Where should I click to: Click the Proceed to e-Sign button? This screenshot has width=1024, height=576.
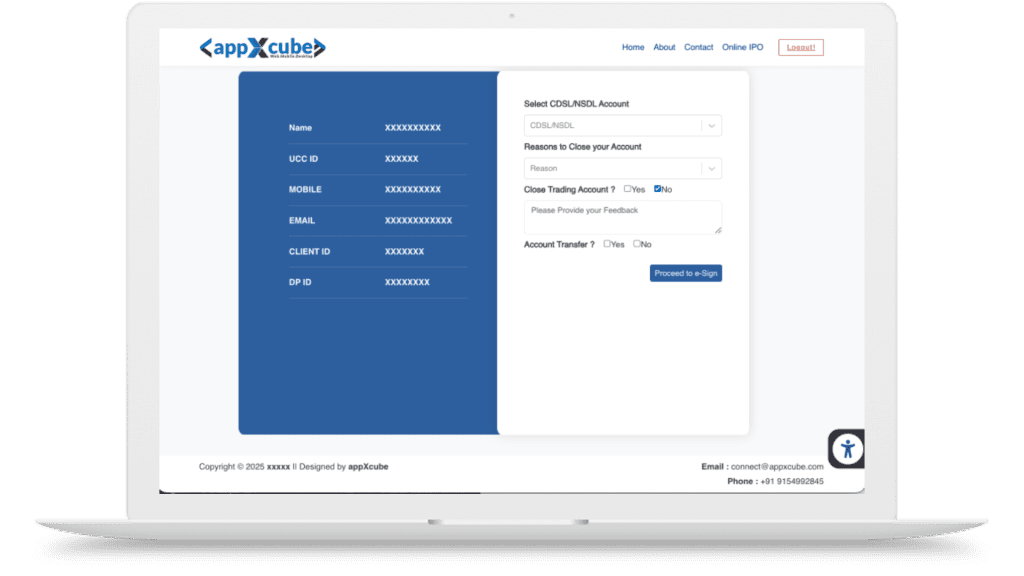[685, 273]
